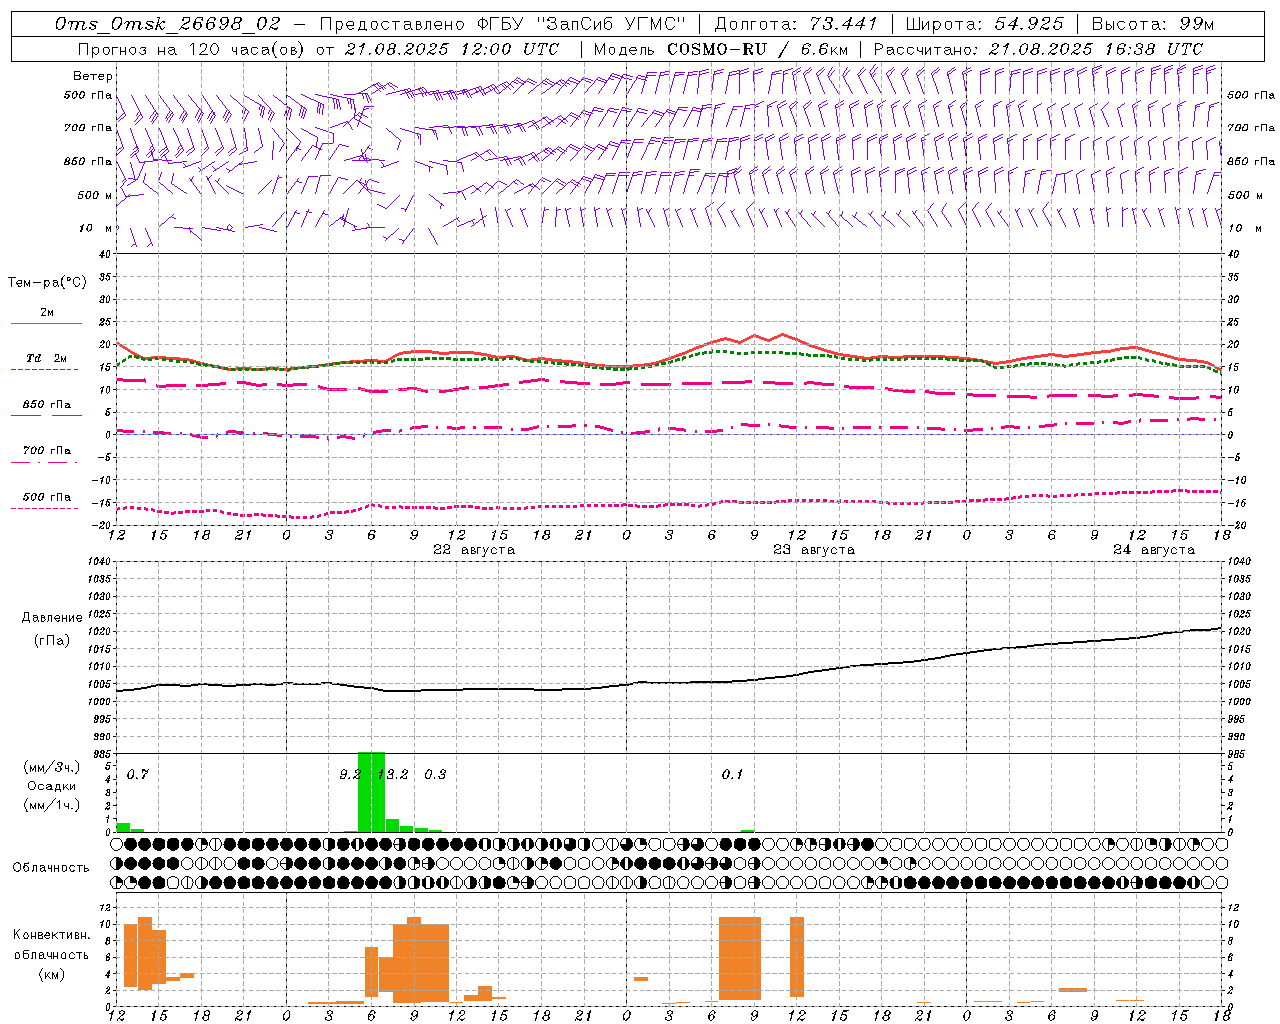The height and width of the screenshot is (1024, 1280).
Task: Click the Конвективн. облачность panel label
Action: coord(51,944)
